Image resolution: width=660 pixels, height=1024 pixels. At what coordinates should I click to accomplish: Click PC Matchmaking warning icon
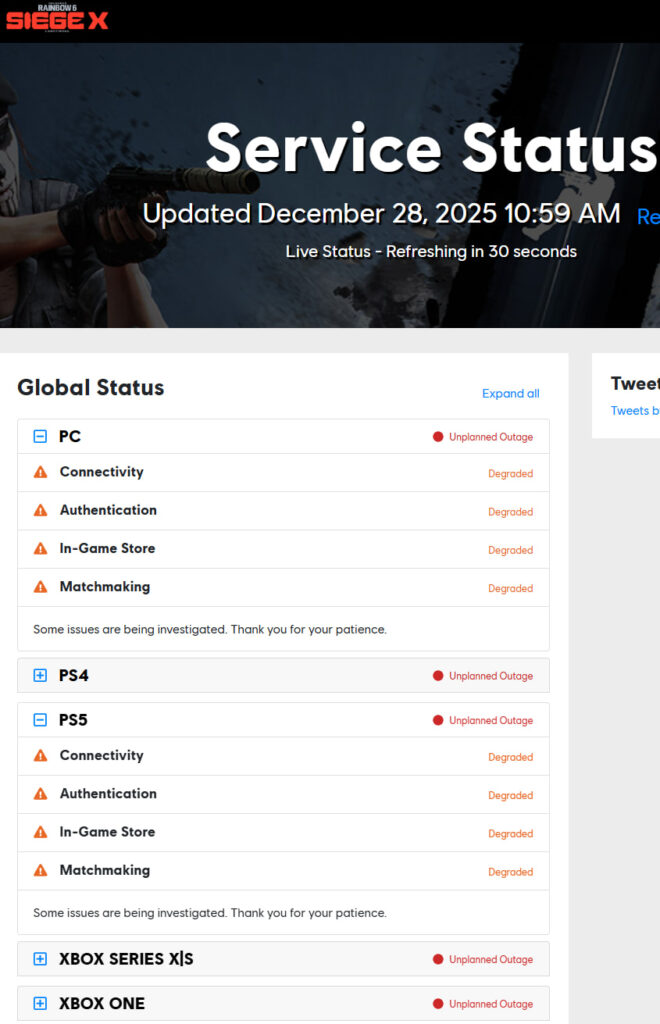click(x=40, y=587)
